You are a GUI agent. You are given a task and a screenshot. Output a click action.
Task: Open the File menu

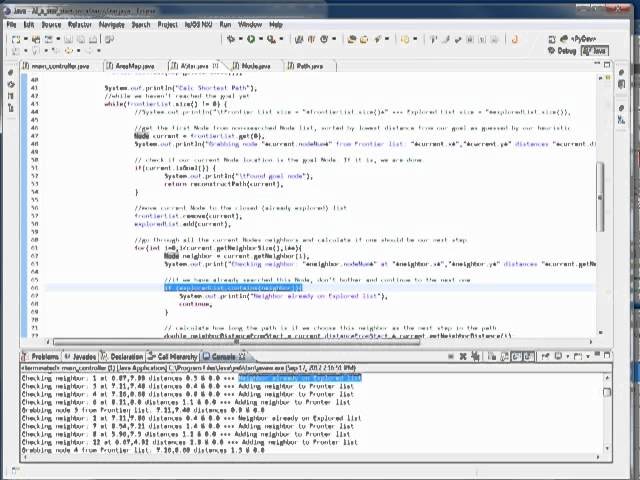point(11,24)
